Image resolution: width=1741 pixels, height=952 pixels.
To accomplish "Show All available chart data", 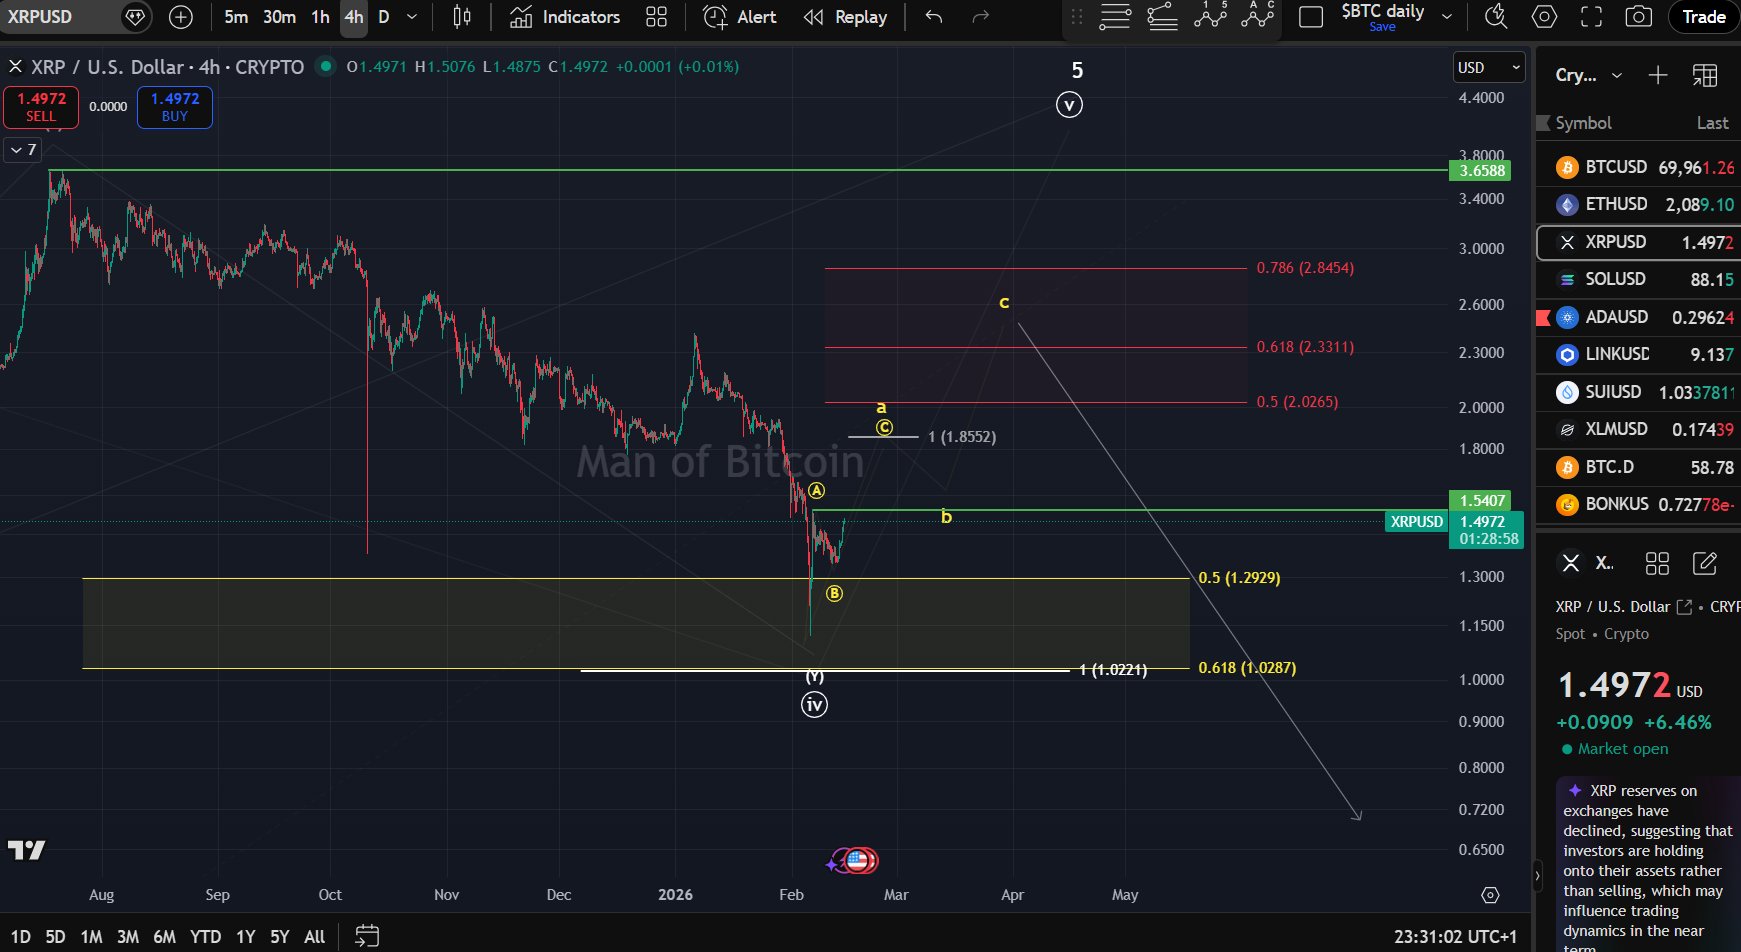I will click(x=314, y=937).
